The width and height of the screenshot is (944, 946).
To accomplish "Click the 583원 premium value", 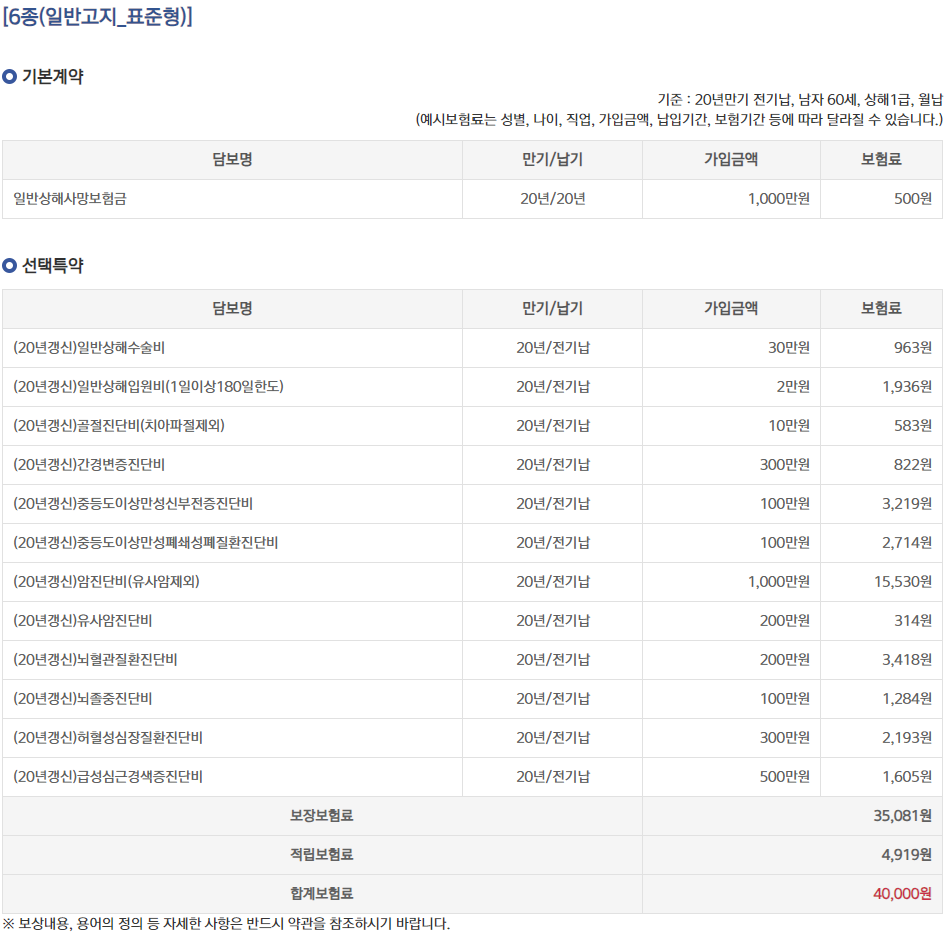I will pos(913,425).
